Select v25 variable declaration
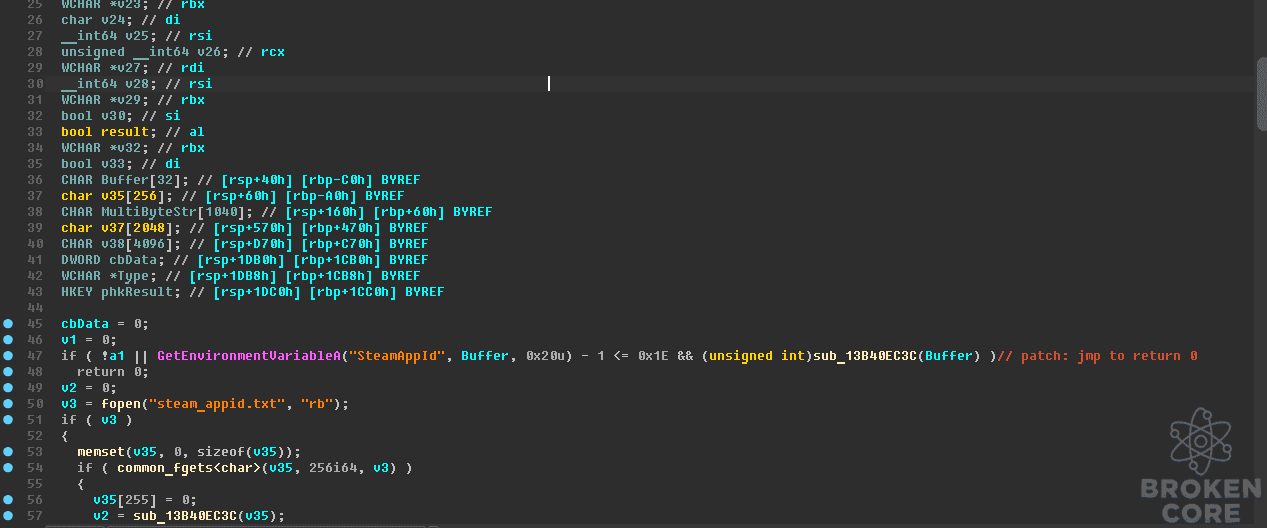 pyautogui.click(x=137, y=36)
